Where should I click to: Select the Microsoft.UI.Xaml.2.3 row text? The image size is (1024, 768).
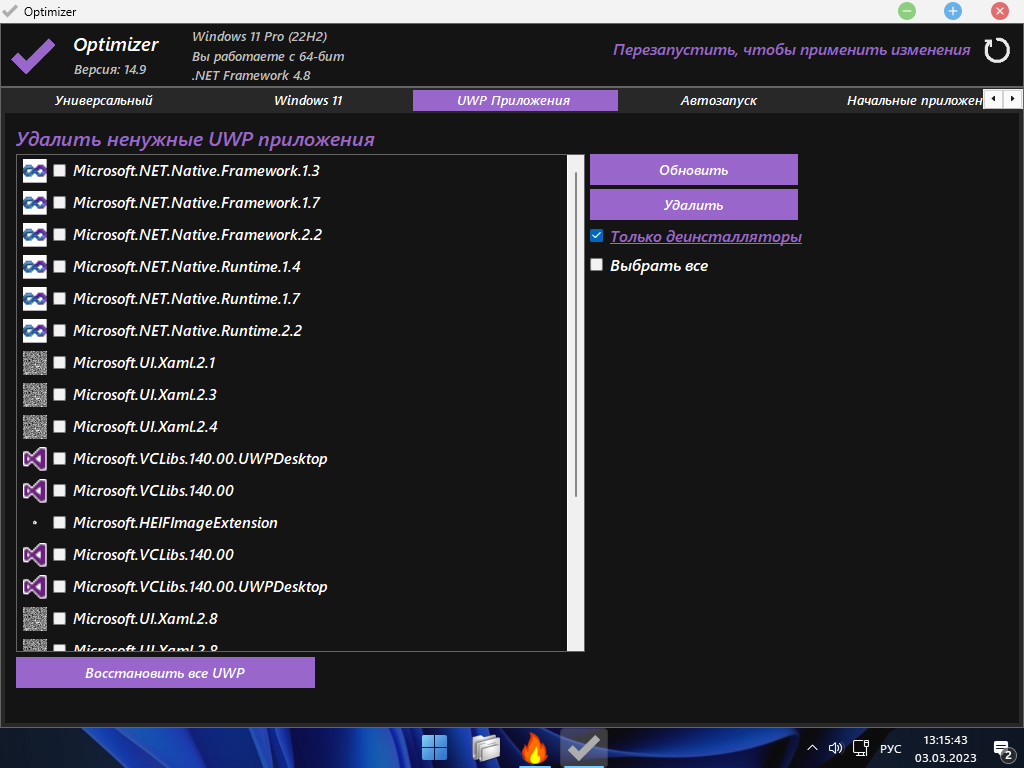click(x=145, y=395)
